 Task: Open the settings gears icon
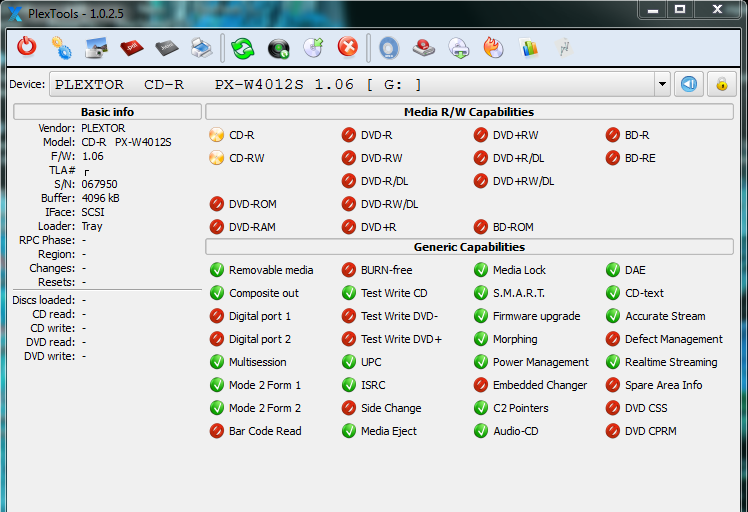pos(62,48)
